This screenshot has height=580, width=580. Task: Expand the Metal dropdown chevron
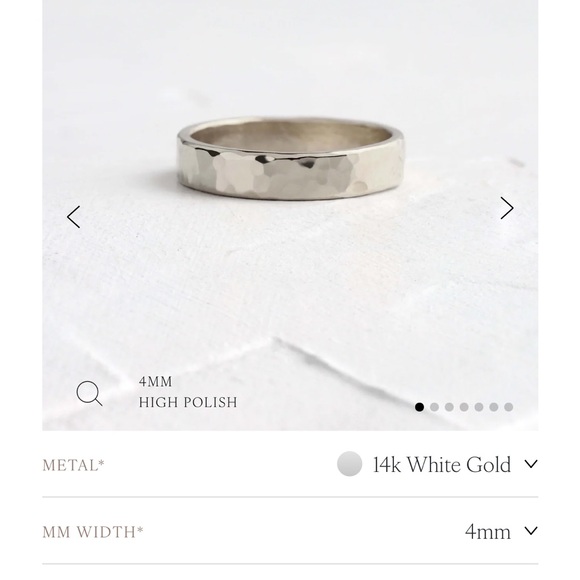(x=531, y=464)
